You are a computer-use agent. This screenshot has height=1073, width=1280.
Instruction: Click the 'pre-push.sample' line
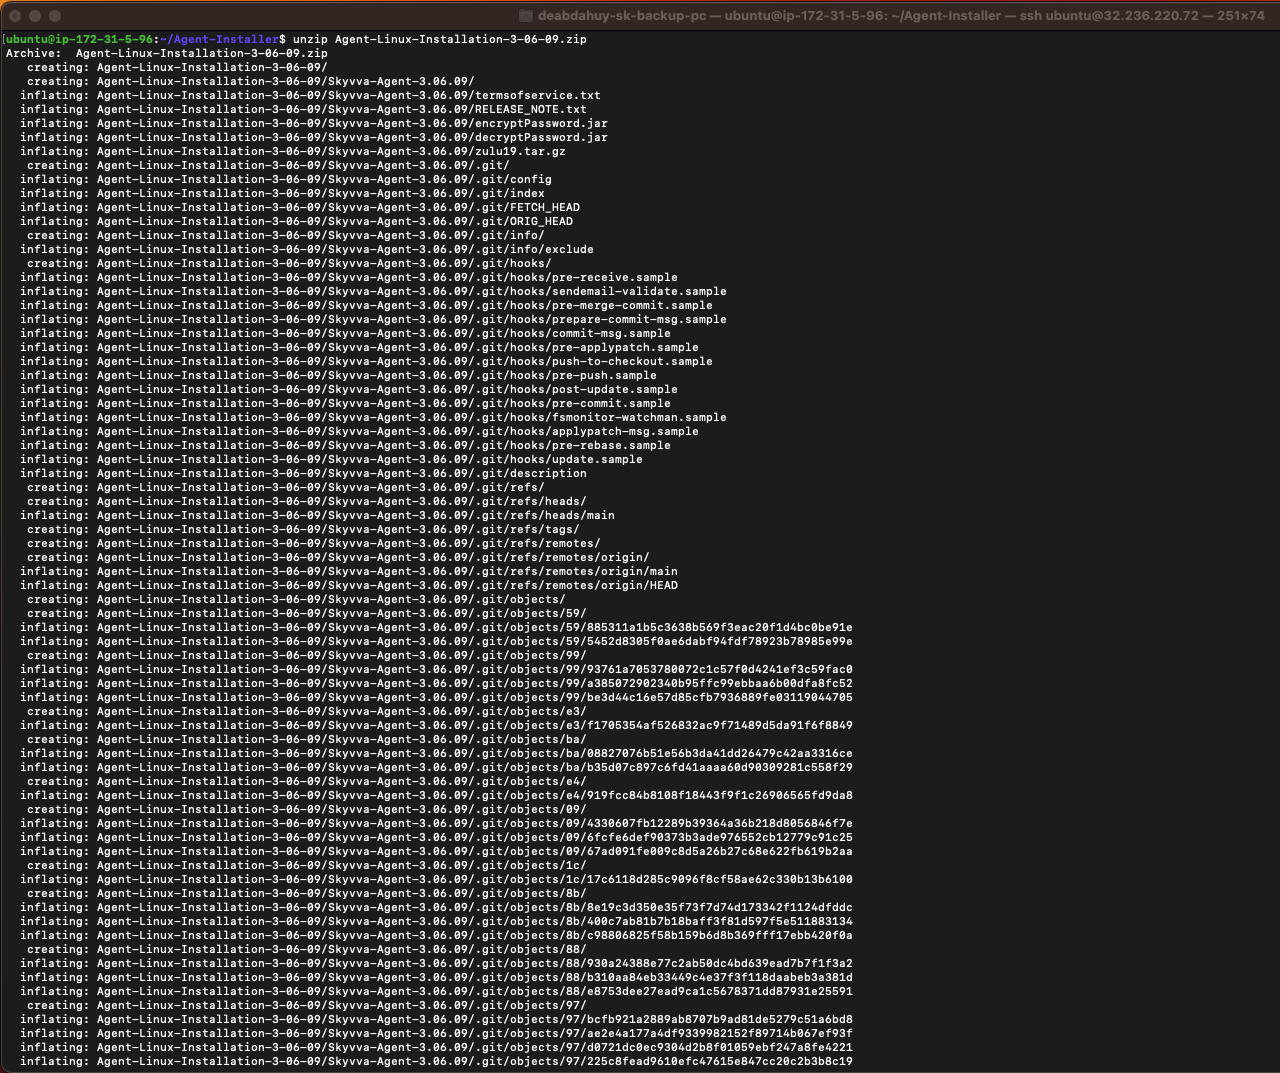(x=338, y=375)
